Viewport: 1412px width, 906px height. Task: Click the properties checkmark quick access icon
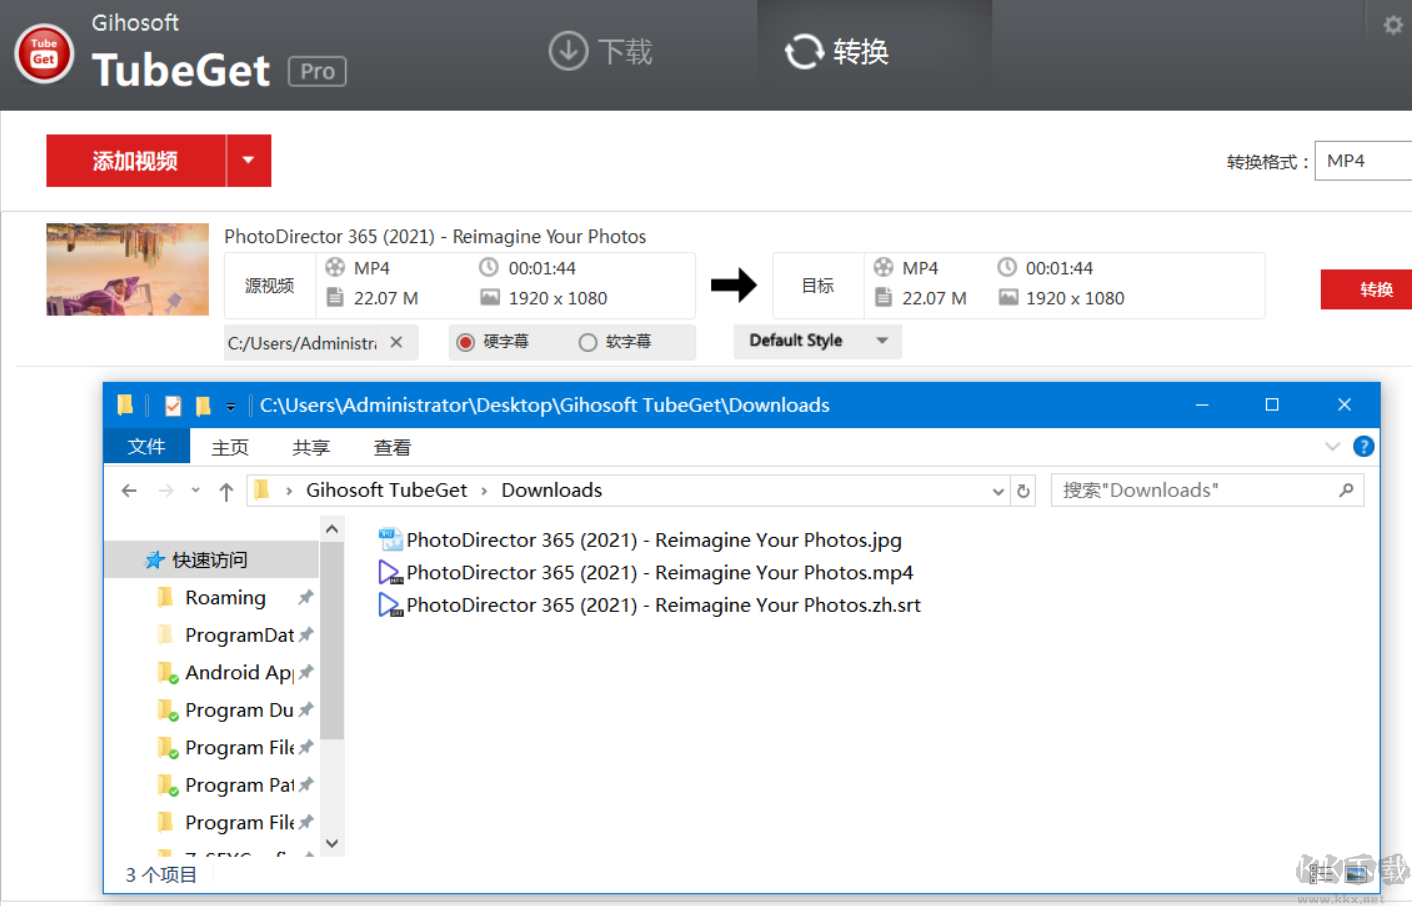[173, 405]
